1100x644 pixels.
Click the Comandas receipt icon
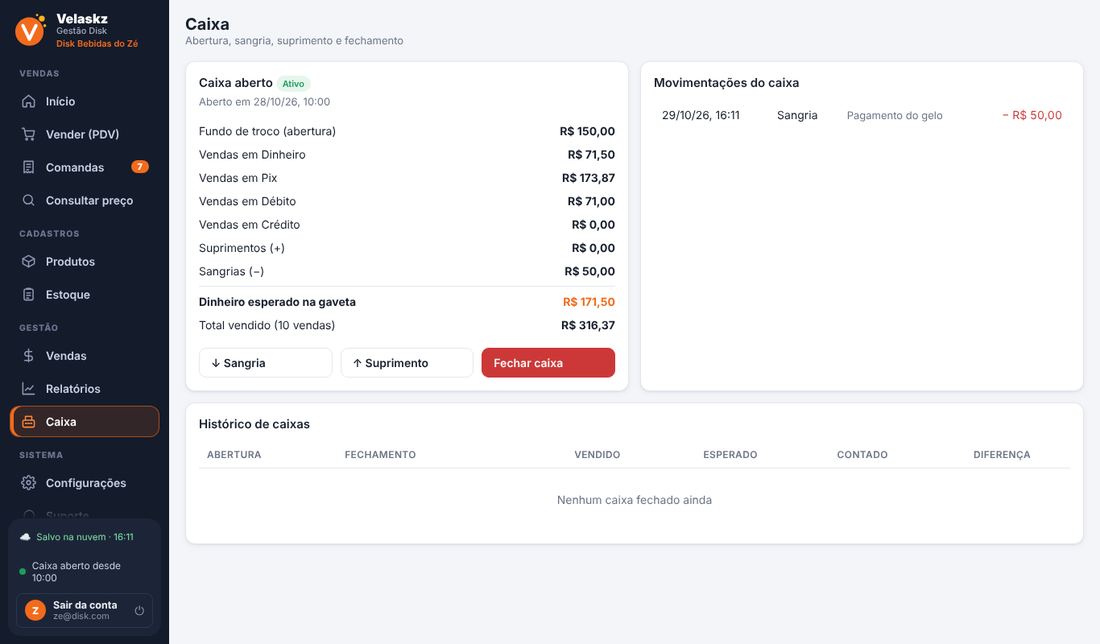28,167
